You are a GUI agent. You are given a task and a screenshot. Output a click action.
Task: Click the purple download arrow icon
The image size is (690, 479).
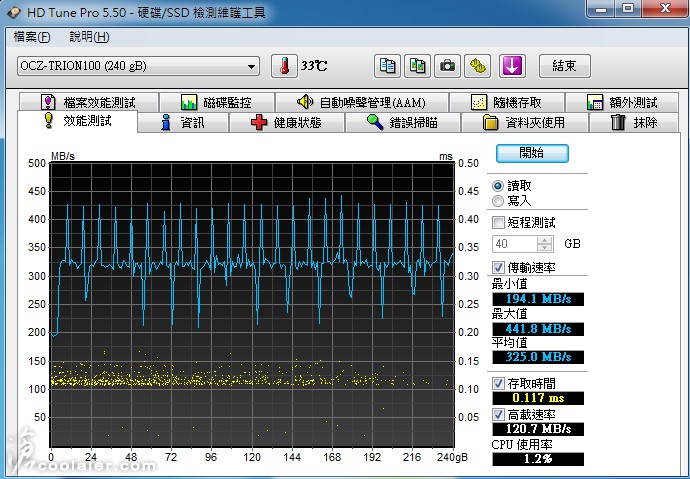512,66
